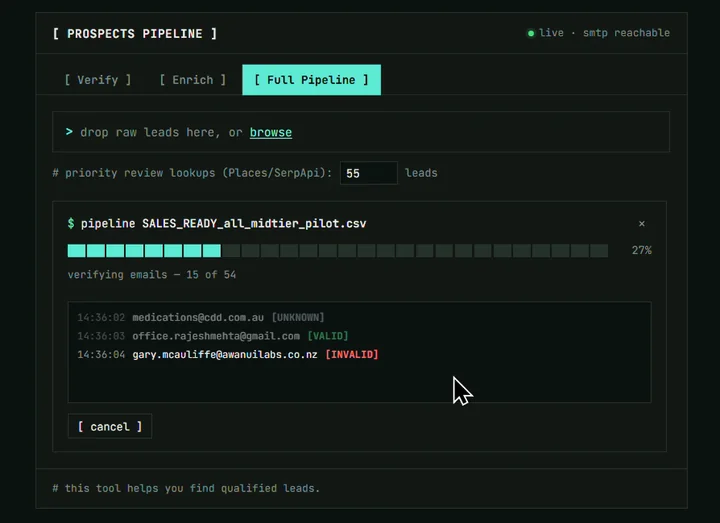Click the pipeline progress bar
Screen dimensions: 720x523
[338, 251]
